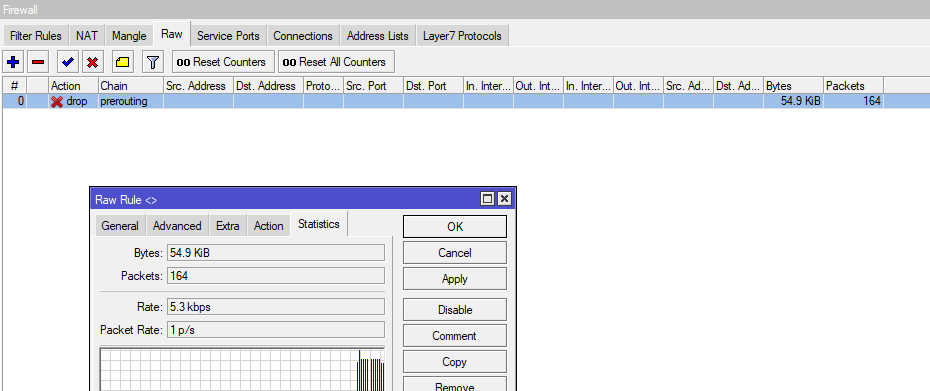Switch to the Filter Rules tab
The width and height of the screenshot is (930, 391).
(x=36, y=36)
